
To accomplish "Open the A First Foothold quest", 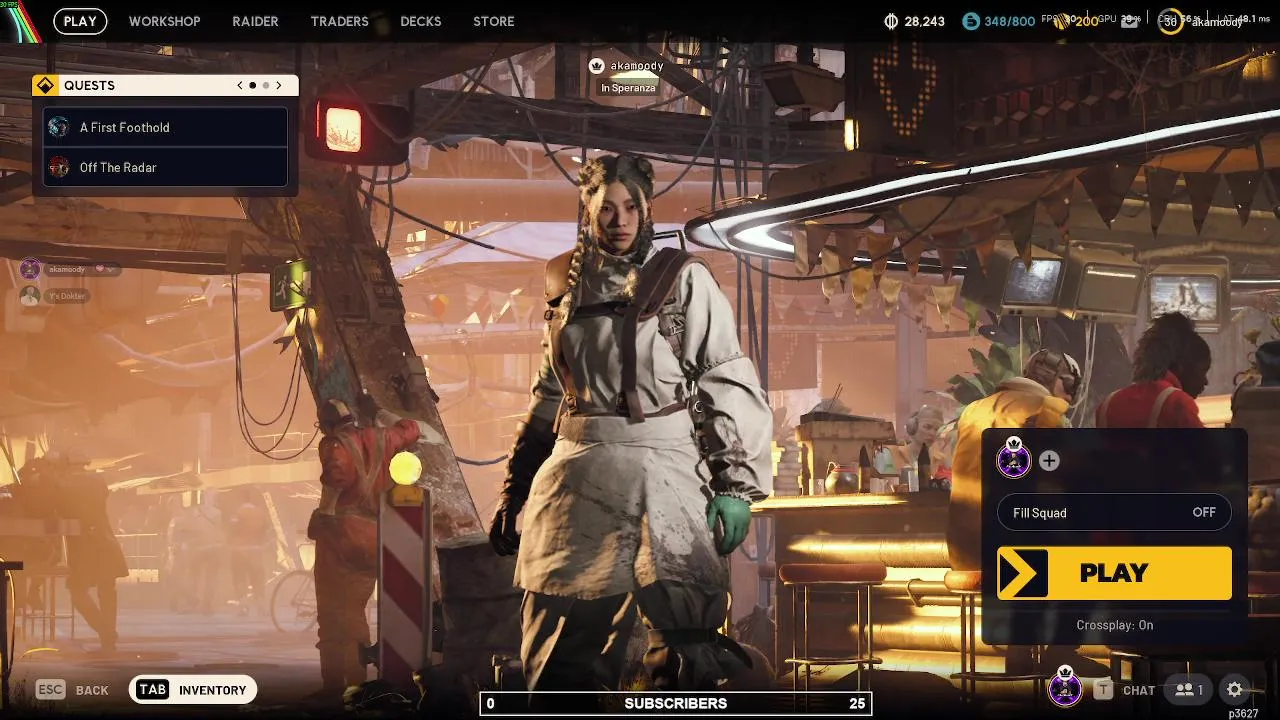I will click(x=166, y=127).
